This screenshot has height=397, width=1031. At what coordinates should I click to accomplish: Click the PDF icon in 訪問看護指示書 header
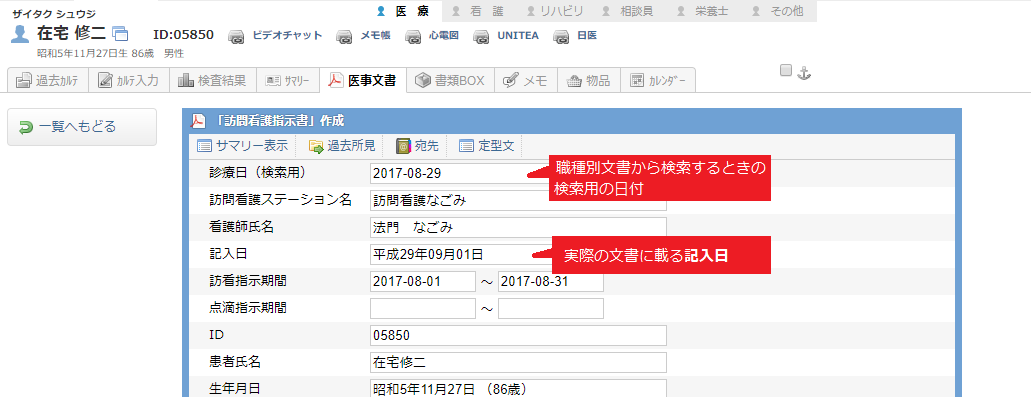pos(198,121)
